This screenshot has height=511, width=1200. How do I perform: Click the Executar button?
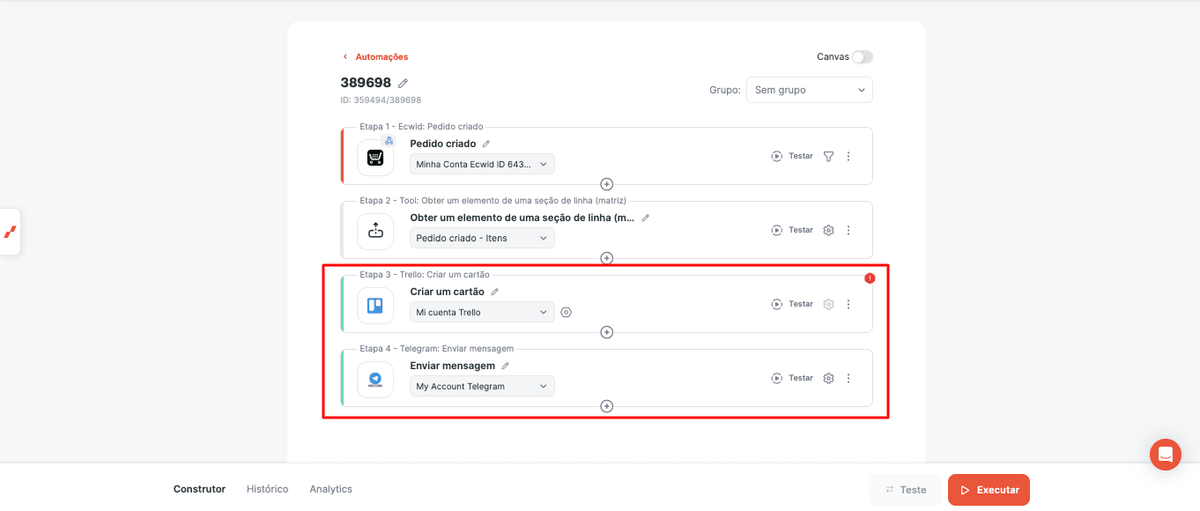pyautogui.click(x=989, y=490)
